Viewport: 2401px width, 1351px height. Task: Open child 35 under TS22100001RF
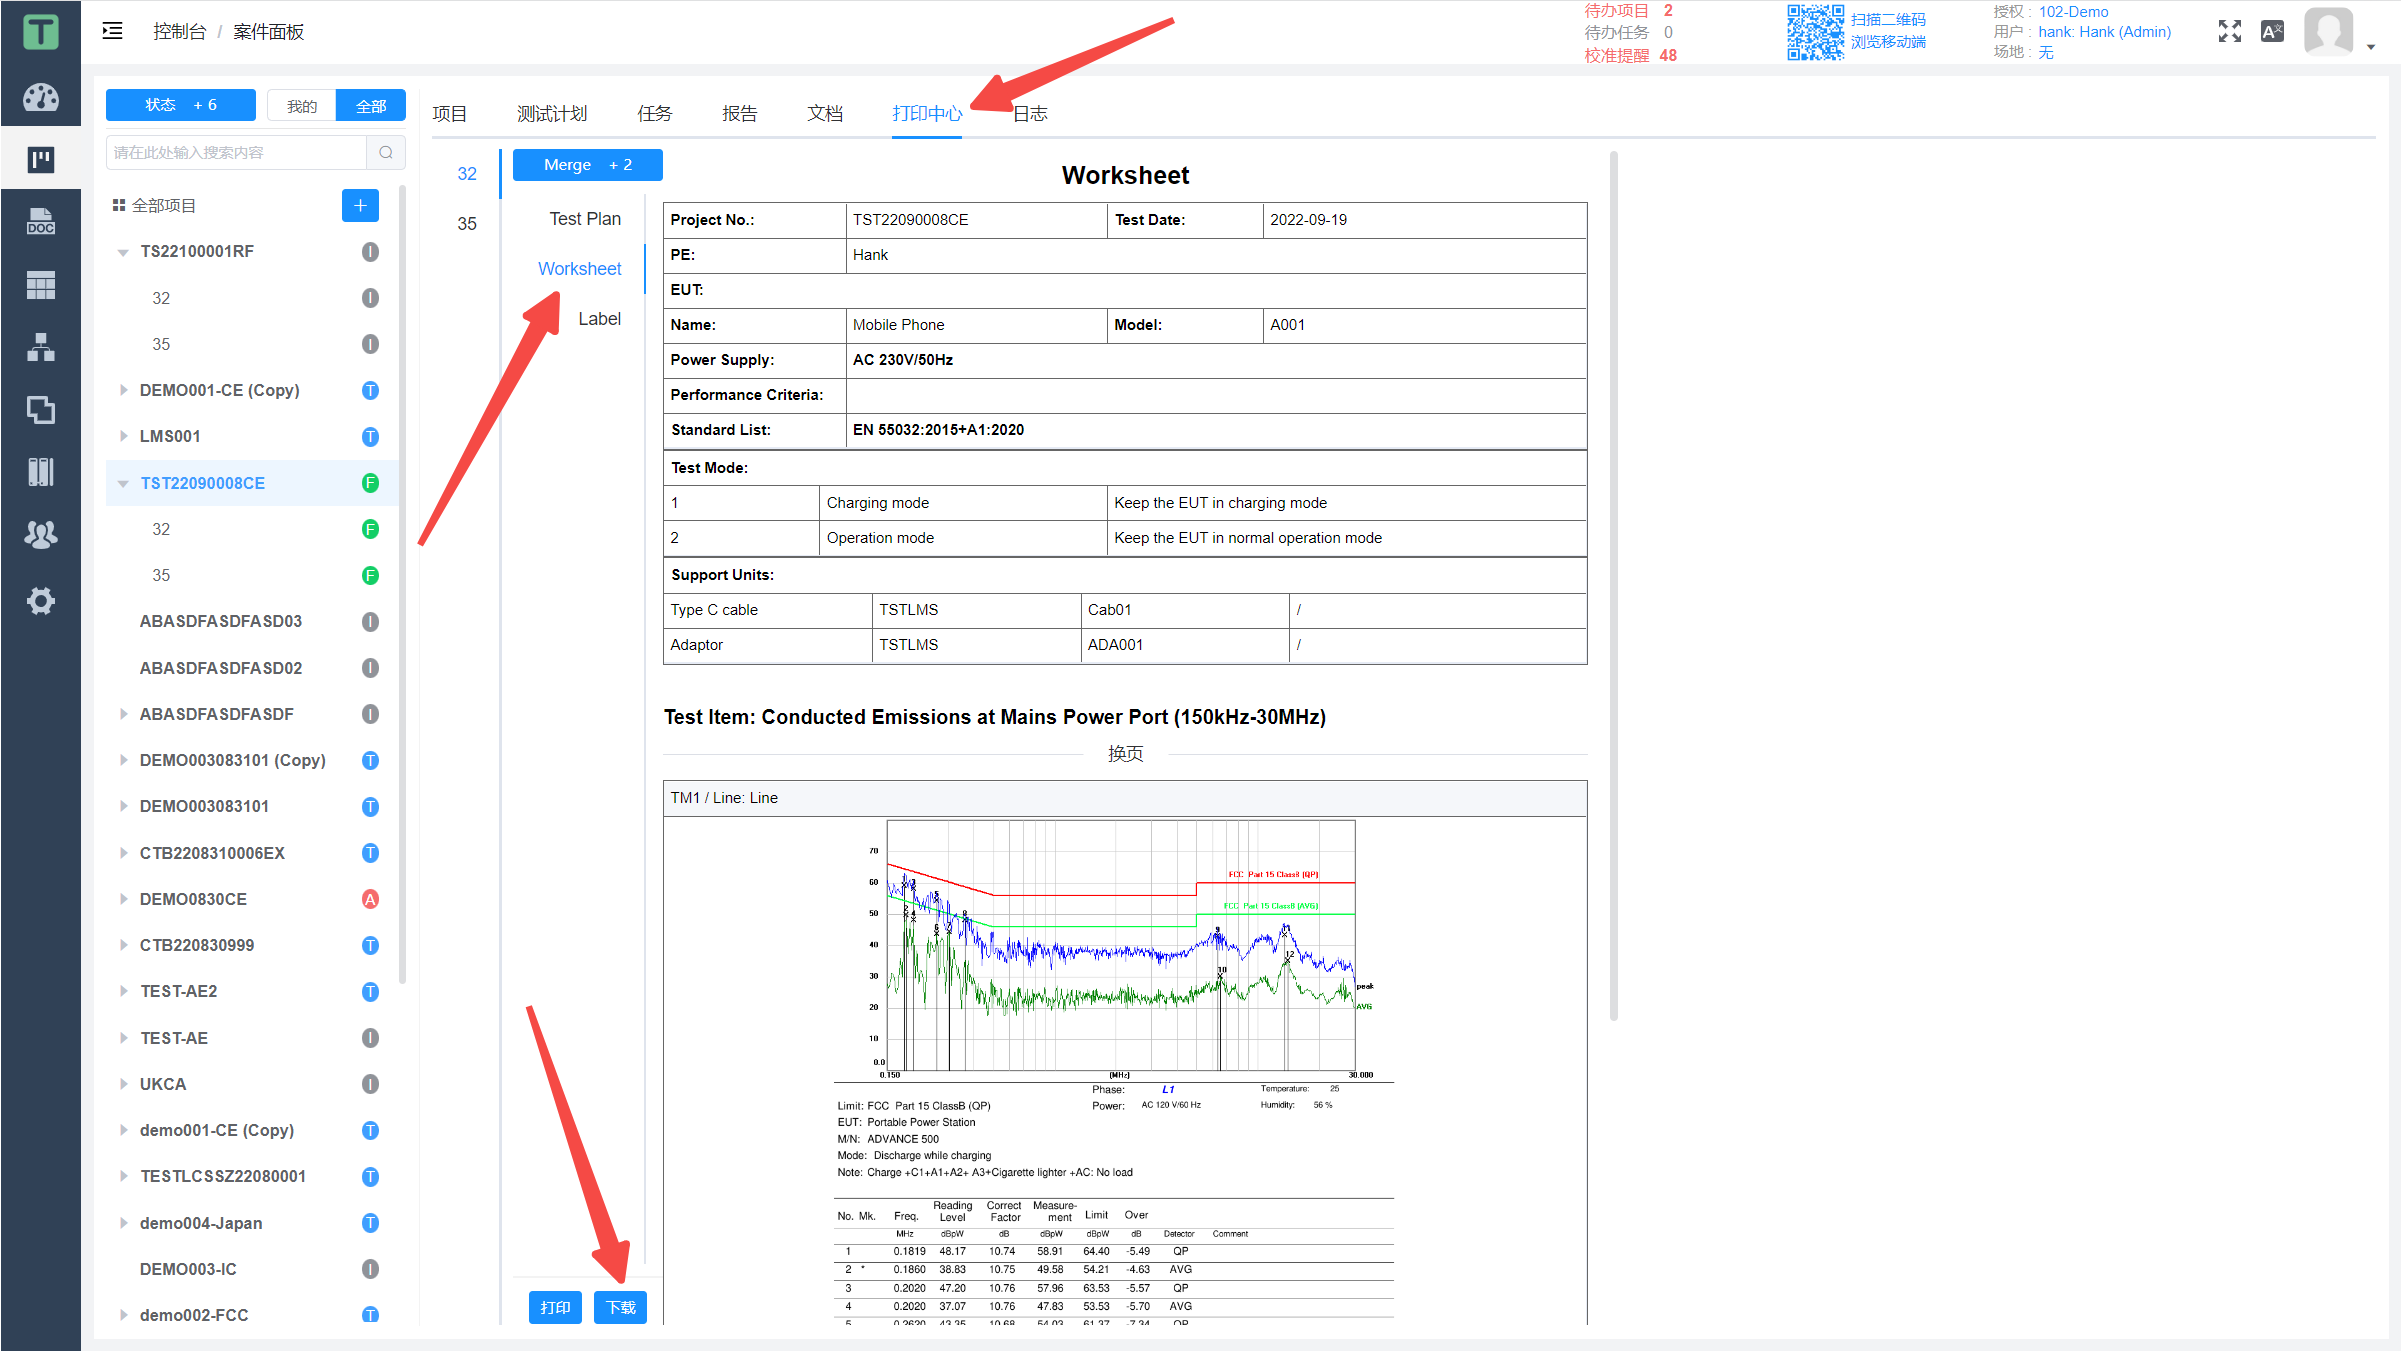(161, 344)
